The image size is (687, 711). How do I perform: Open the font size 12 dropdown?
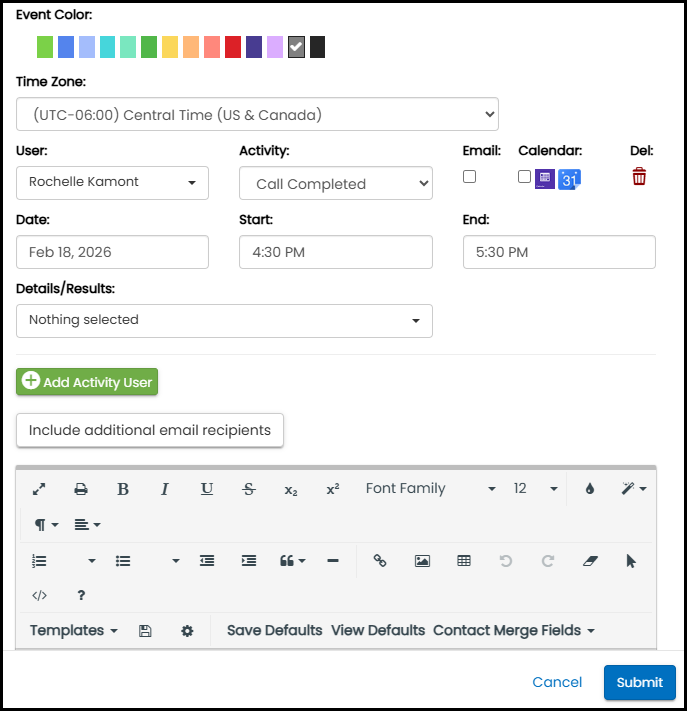tap(535, 488)
